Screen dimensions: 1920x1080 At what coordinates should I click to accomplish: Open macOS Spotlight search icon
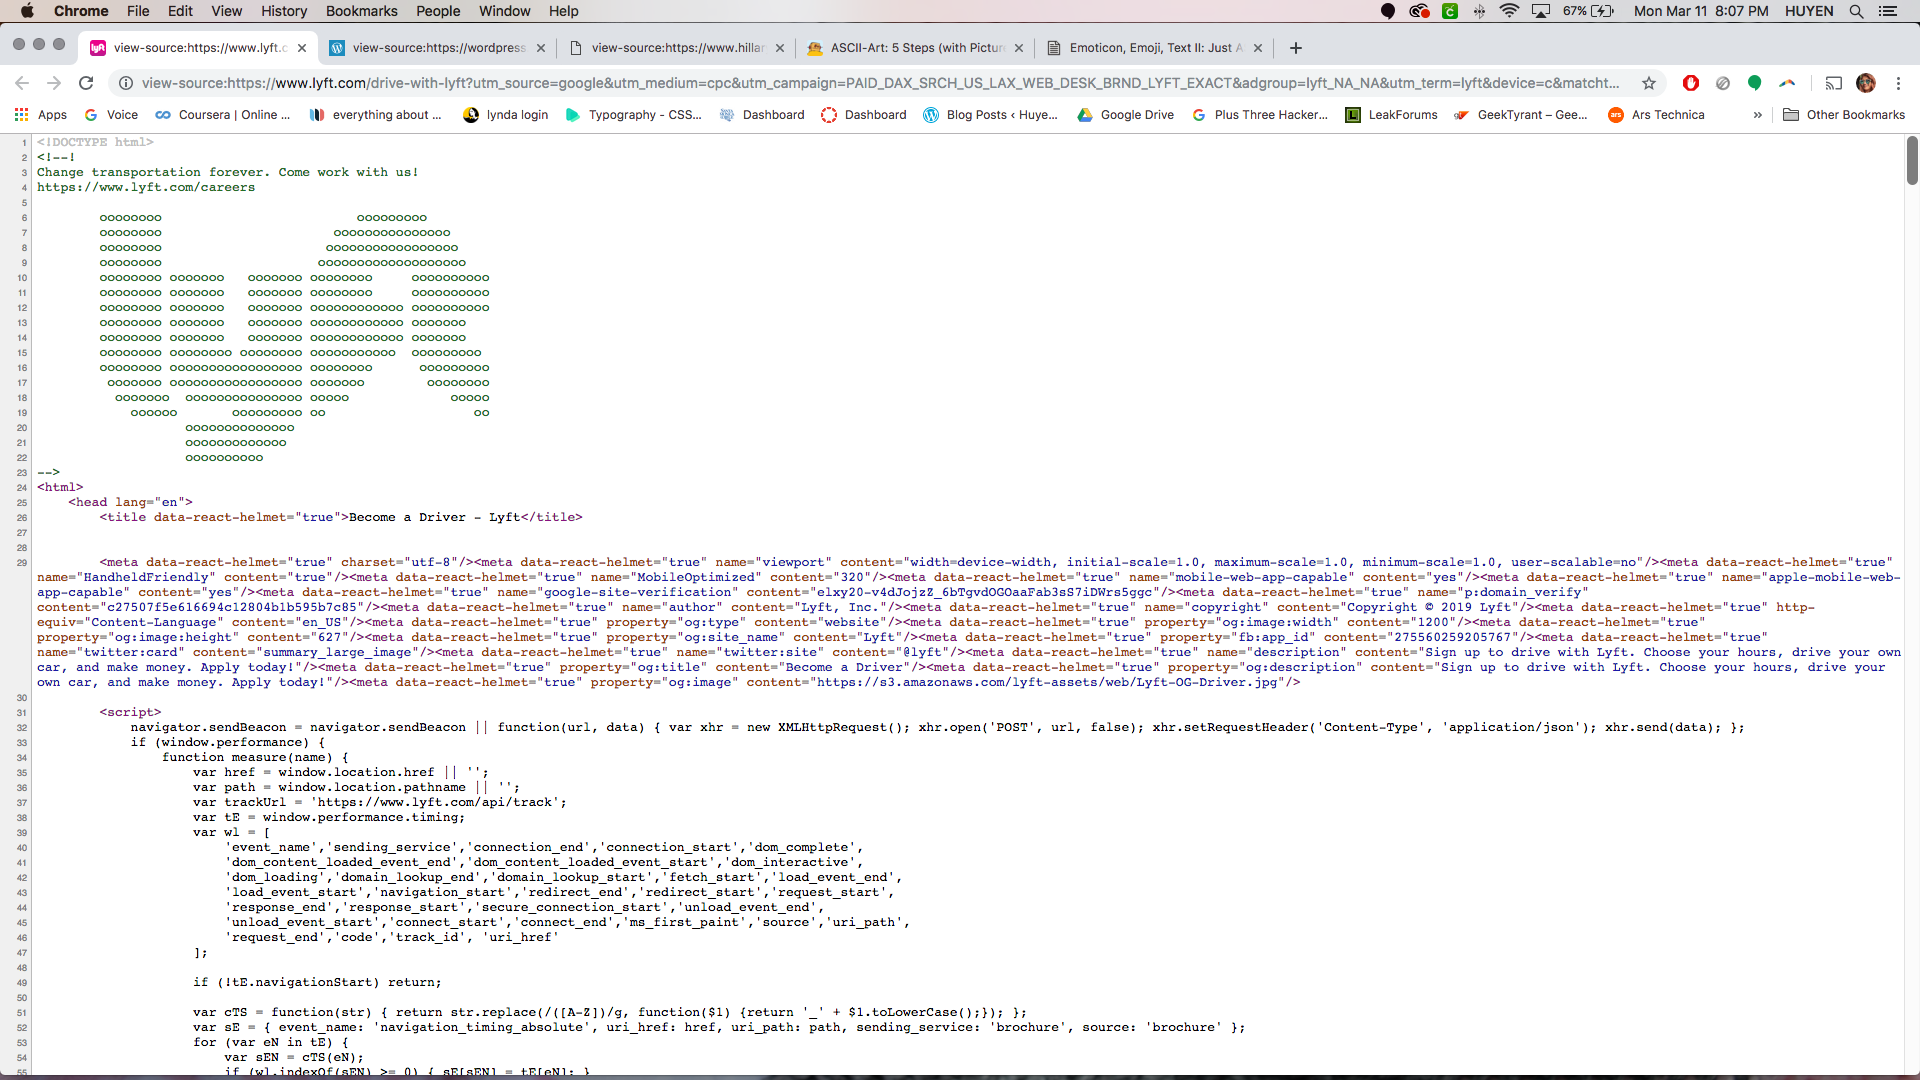point(1856,11)
